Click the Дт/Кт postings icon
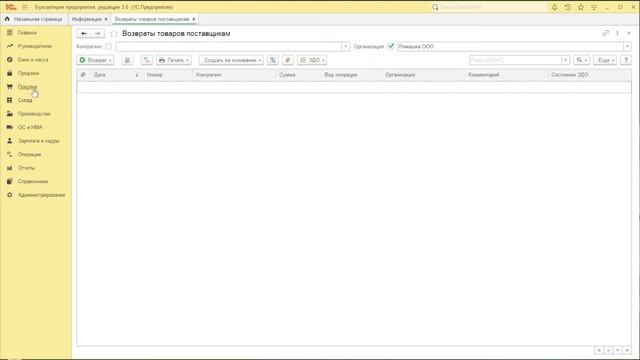640x360 pixels. pyautogui.click(x=147, y=60)
